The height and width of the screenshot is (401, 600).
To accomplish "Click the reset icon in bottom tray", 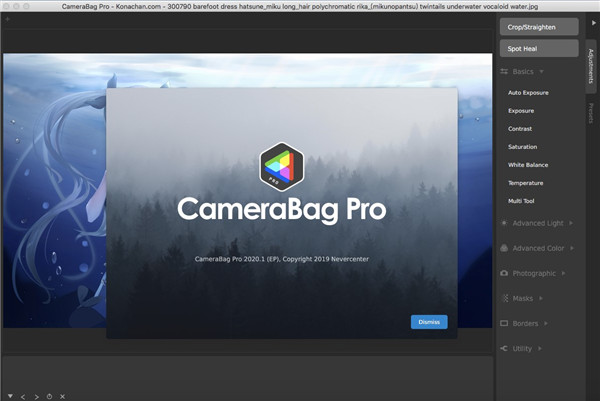I will coord(49,396).
